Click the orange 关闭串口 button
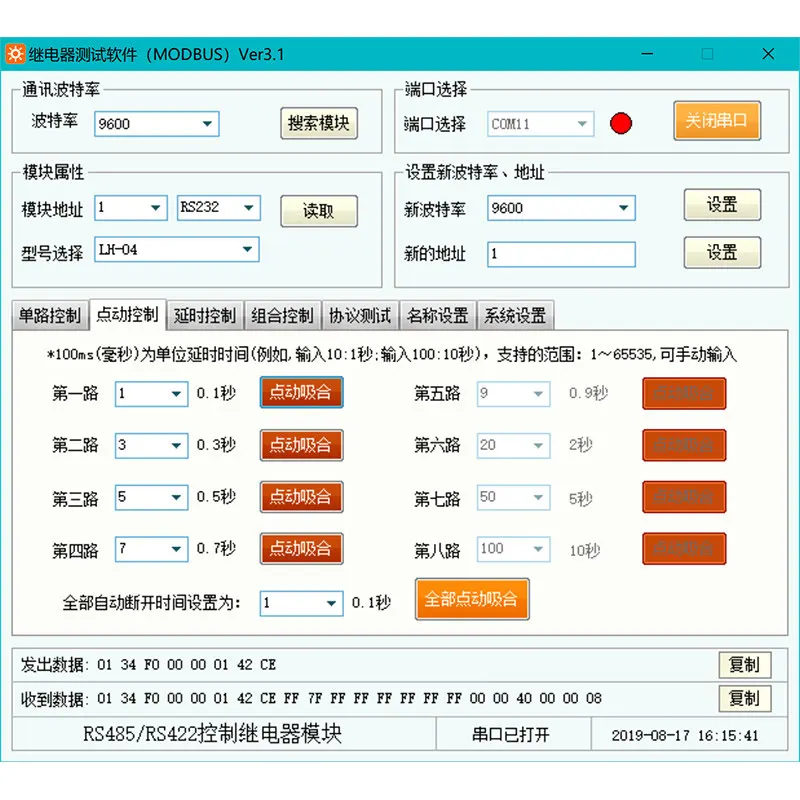The image size is (800, 800). 717,120
